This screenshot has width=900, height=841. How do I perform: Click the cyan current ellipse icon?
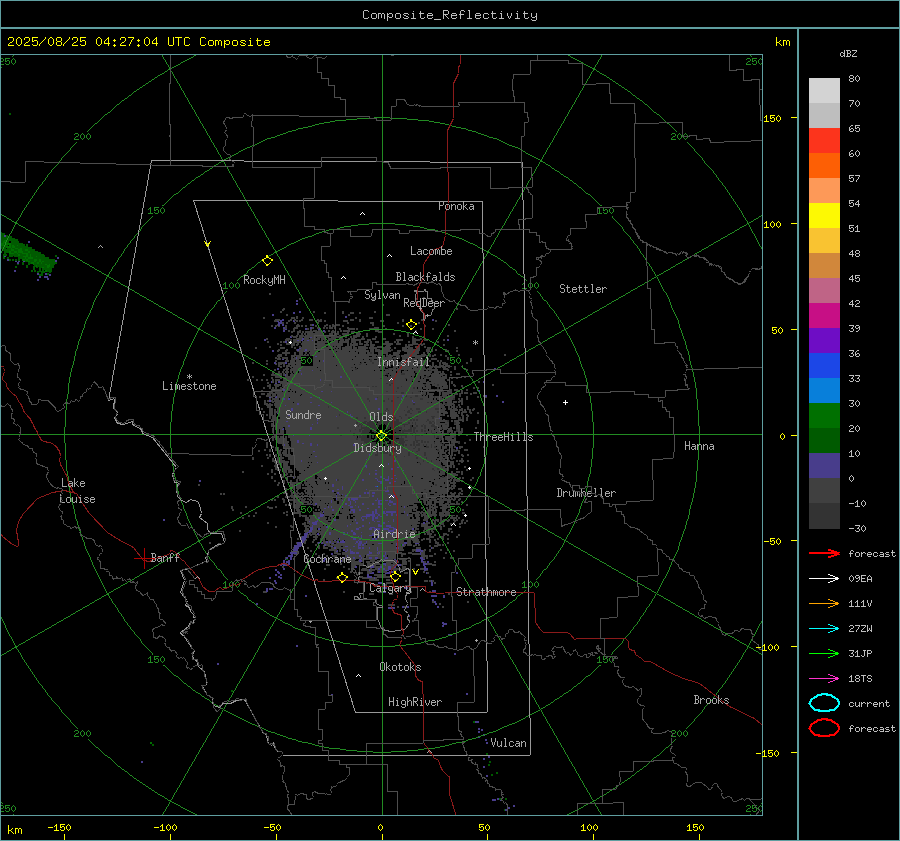(x=824, y=703)
